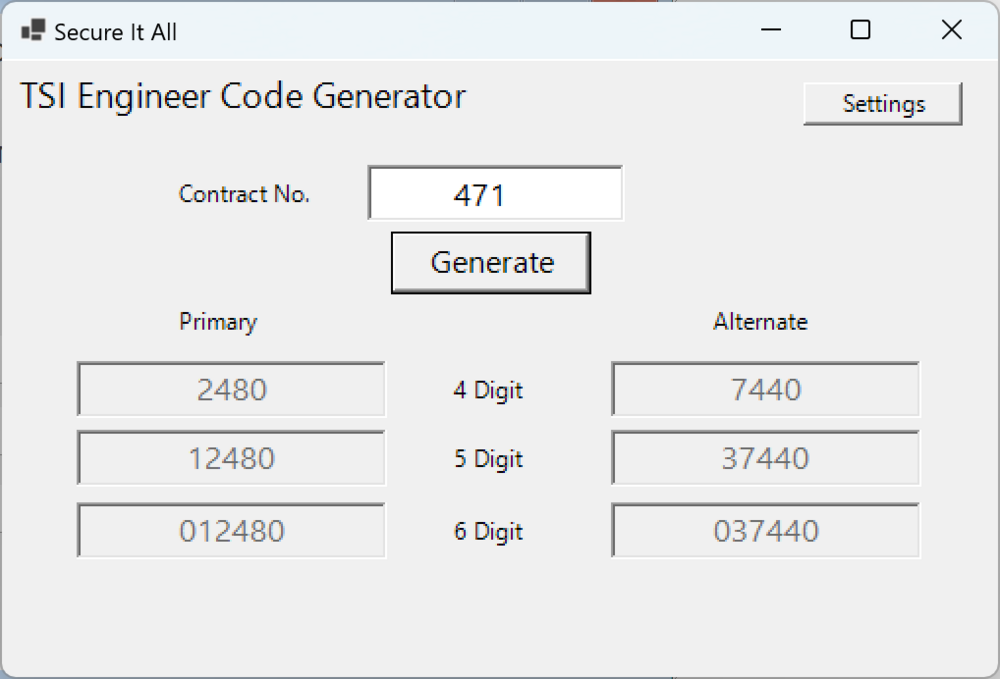Viewport: 1000px width, 679px height.
Task: Click the code 037440 in Alternate column
Action: tap(765, 531)
